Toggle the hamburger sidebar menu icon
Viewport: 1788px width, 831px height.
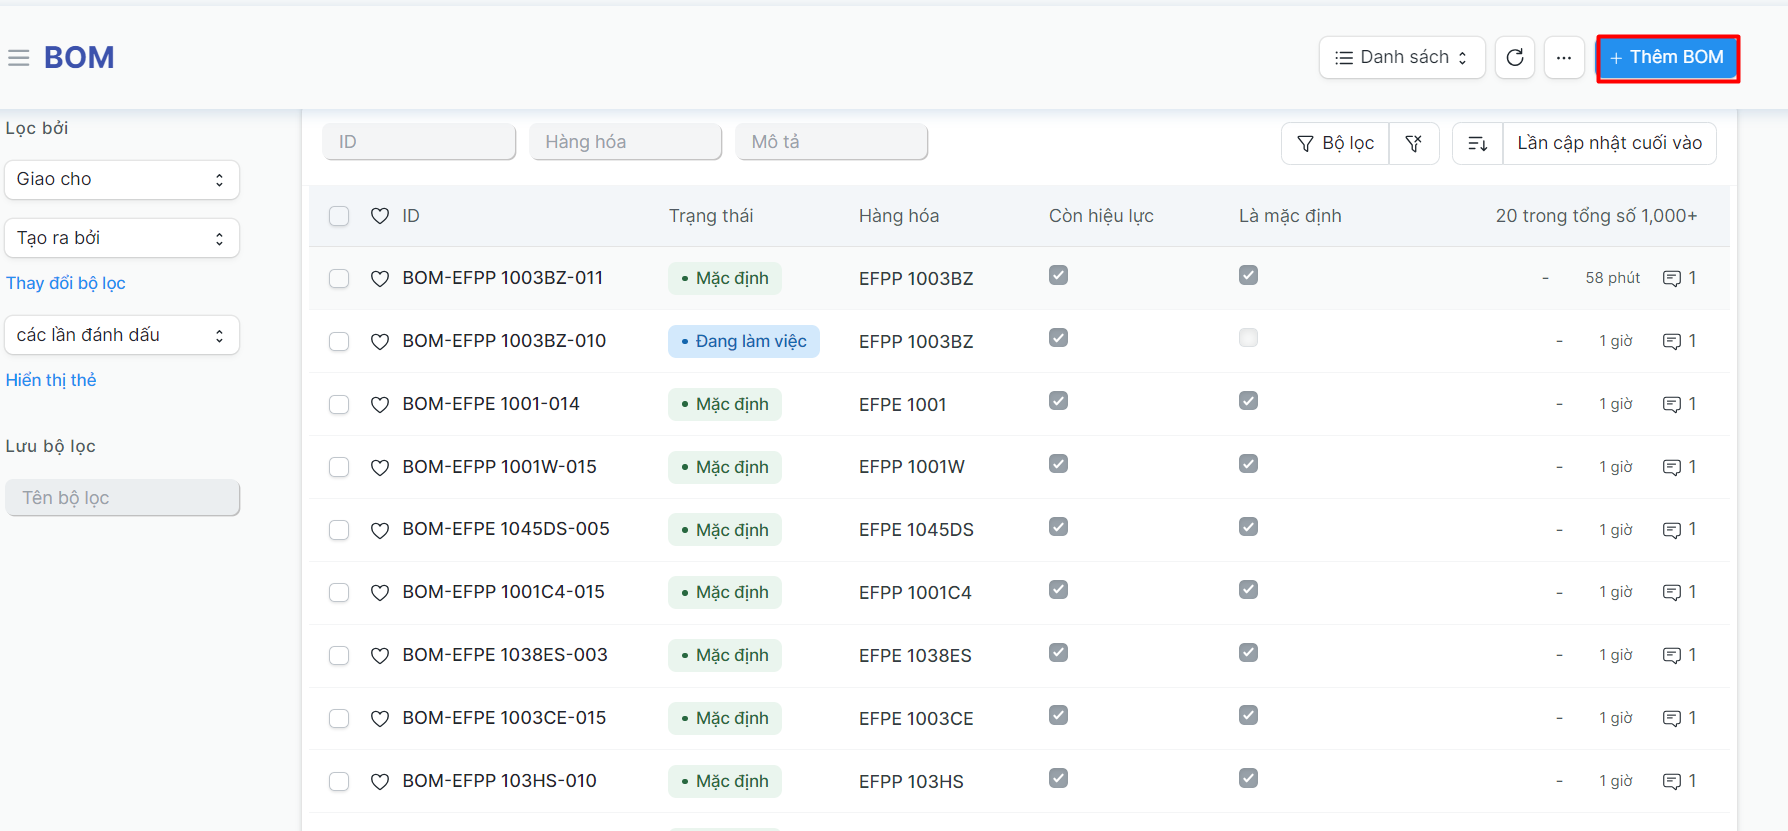coord(18,58)
